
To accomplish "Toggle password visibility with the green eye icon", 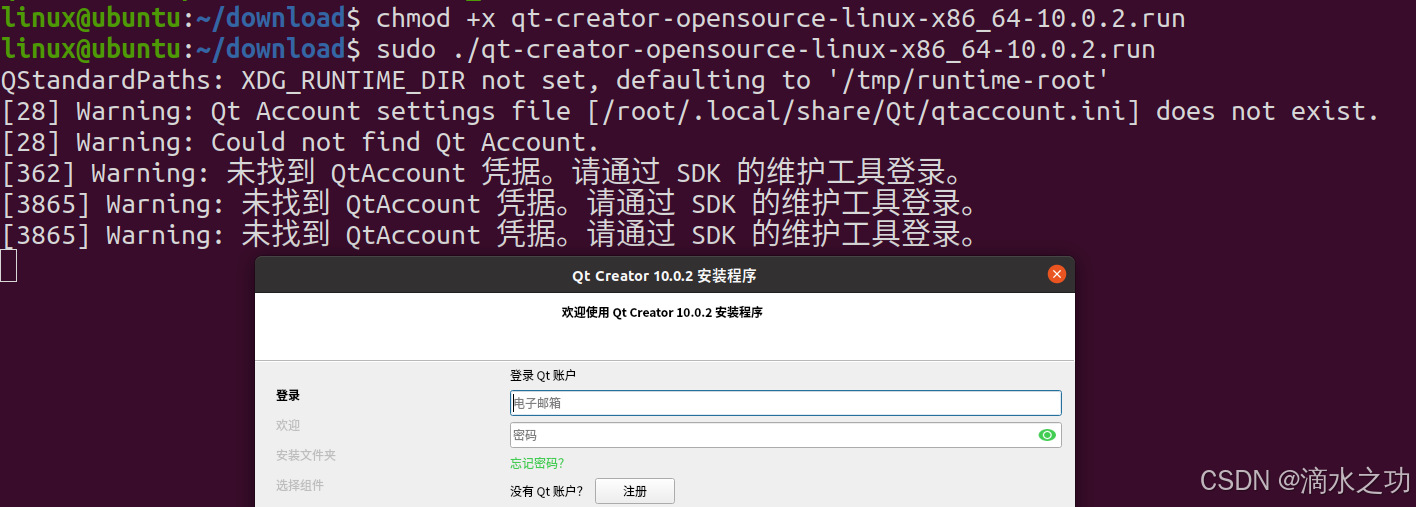I will pyautogui.click(x=1047, y=435).
